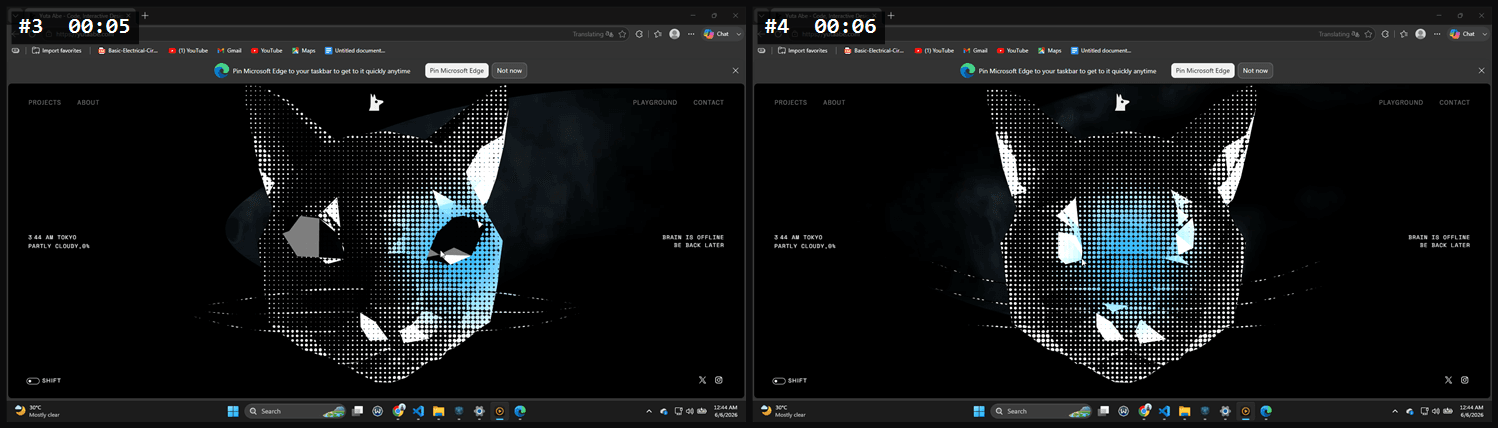Click Not now button in frame #4
Viewport: 1498px width, 428px height.
pyautogui.click(x=1256, y=71)
